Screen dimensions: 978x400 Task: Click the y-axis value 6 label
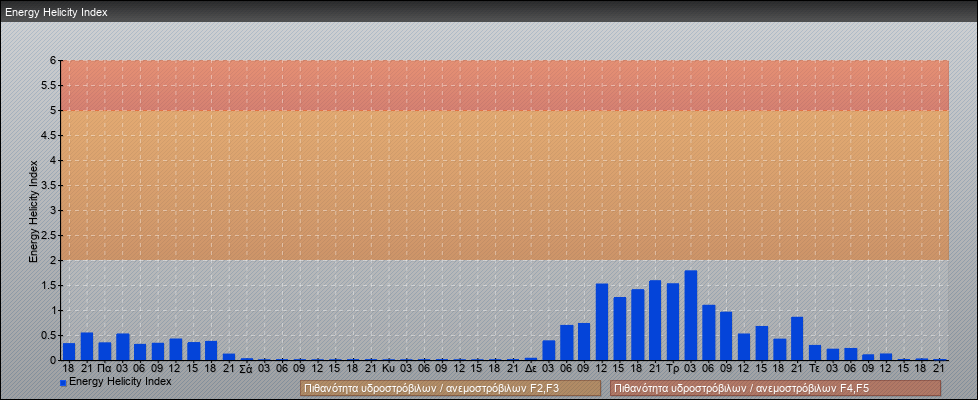tap(52, 60)
